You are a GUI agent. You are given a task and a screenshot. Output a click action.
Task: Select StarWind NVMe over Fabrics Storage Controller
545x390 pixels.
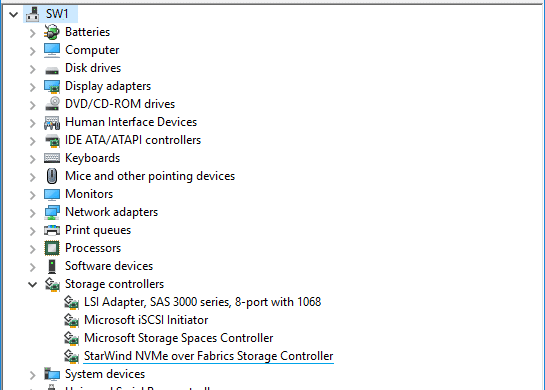click(209, 356)
